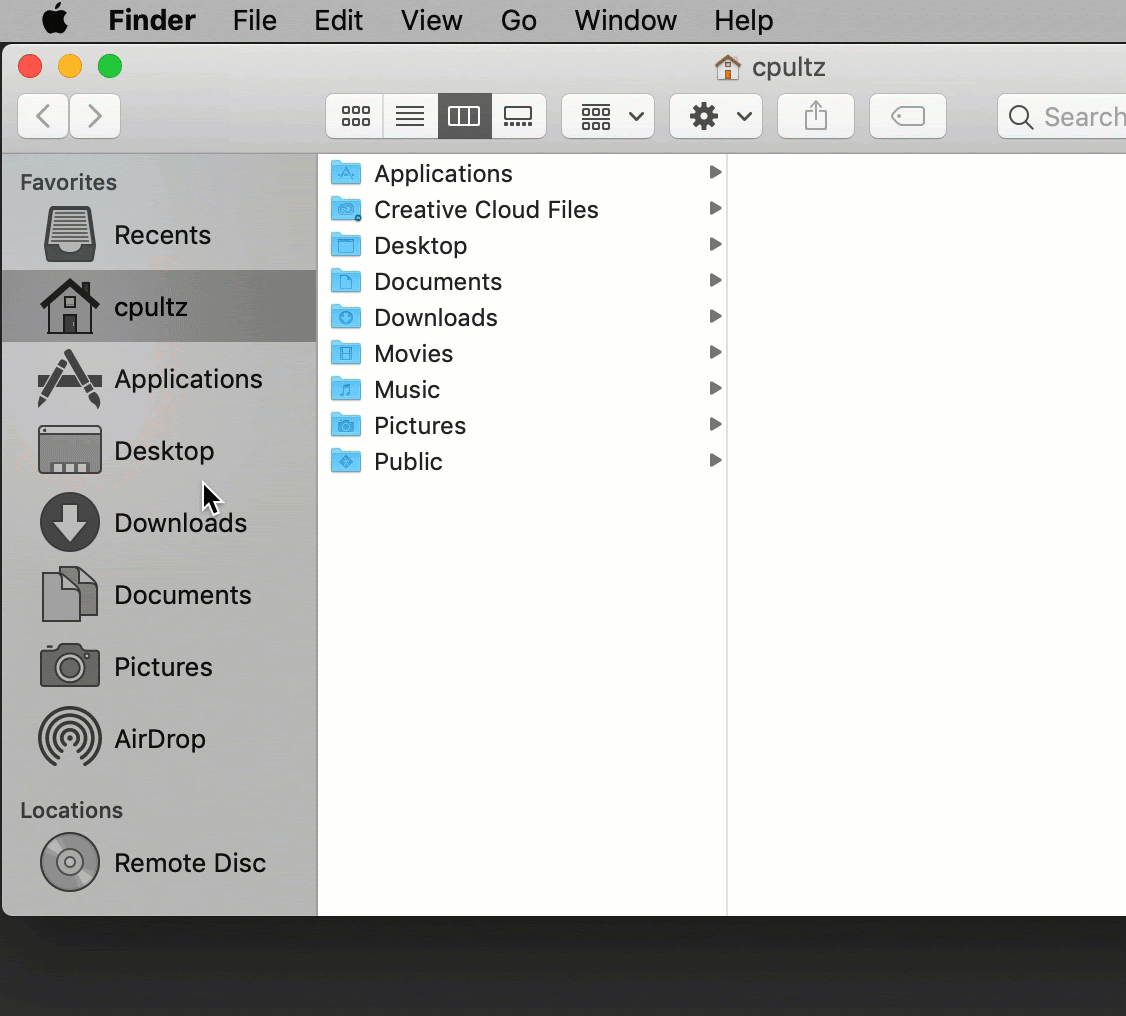Open the gear Action menu

(716, 116)
